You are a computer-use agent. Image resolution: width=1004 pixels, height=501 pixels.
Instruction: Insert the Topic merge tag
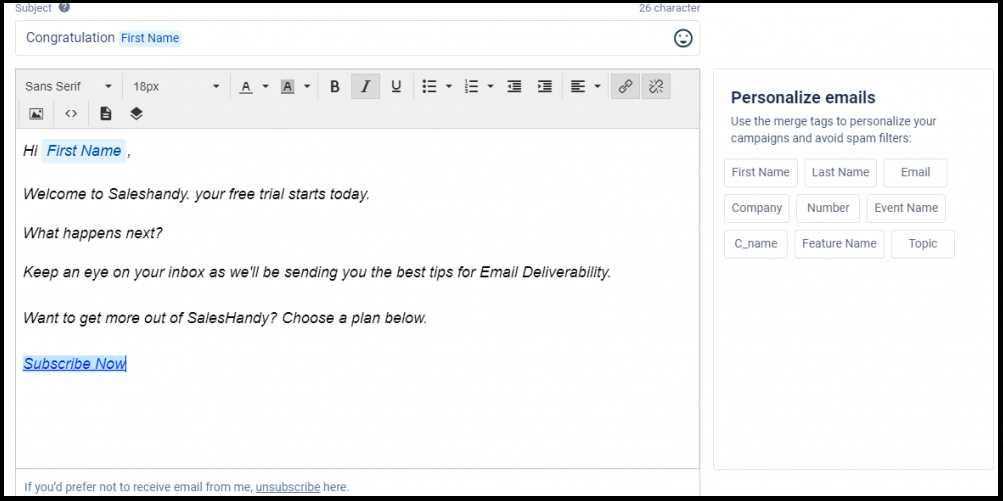pos(923,244)
